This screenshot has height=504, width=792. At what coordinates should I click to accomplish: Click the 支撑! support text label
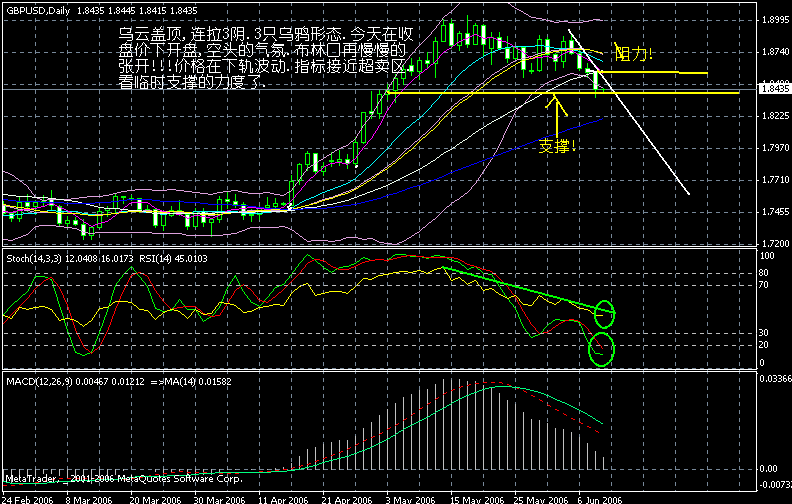pos(558,146)
